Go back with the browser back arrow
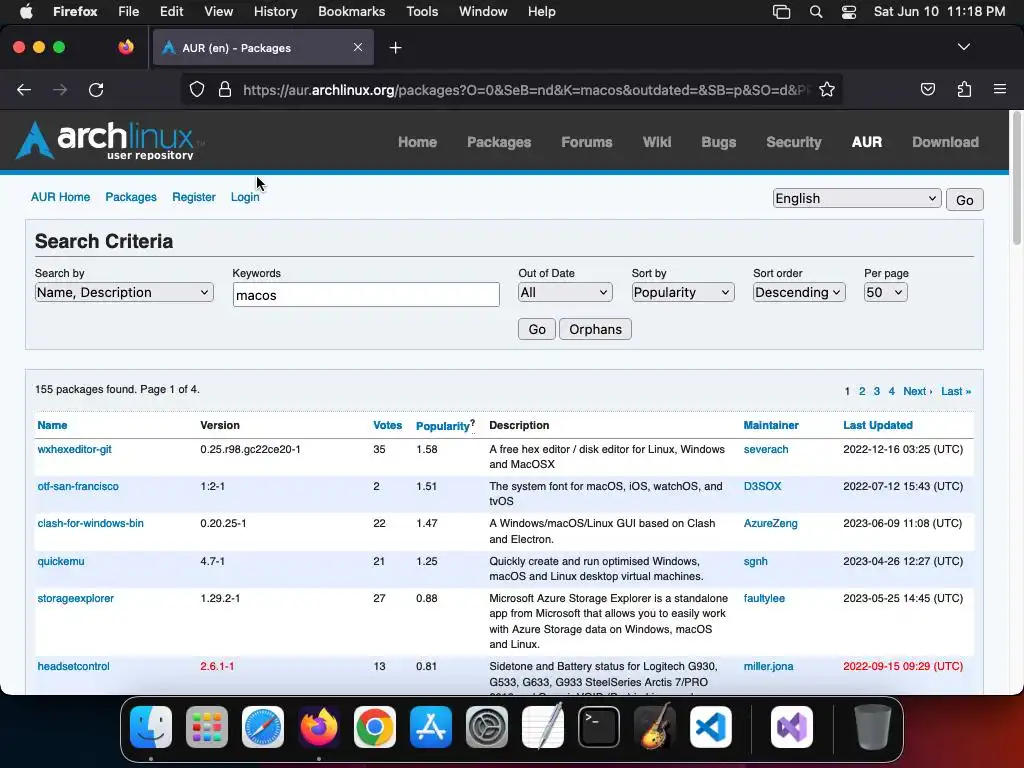Viewport: 1024px width, 768px height. tap(24, 89)
